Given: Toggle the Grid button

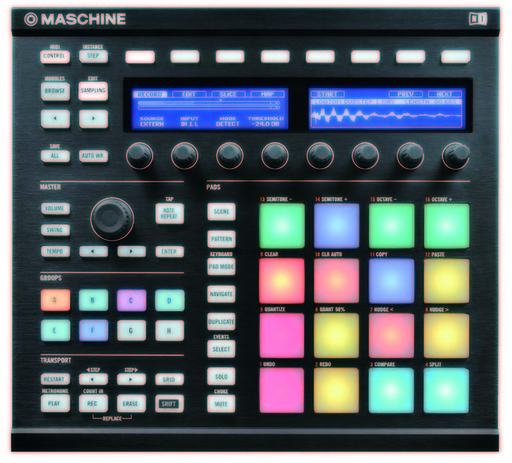Looking at the screenshot, I should pos(169,379).
